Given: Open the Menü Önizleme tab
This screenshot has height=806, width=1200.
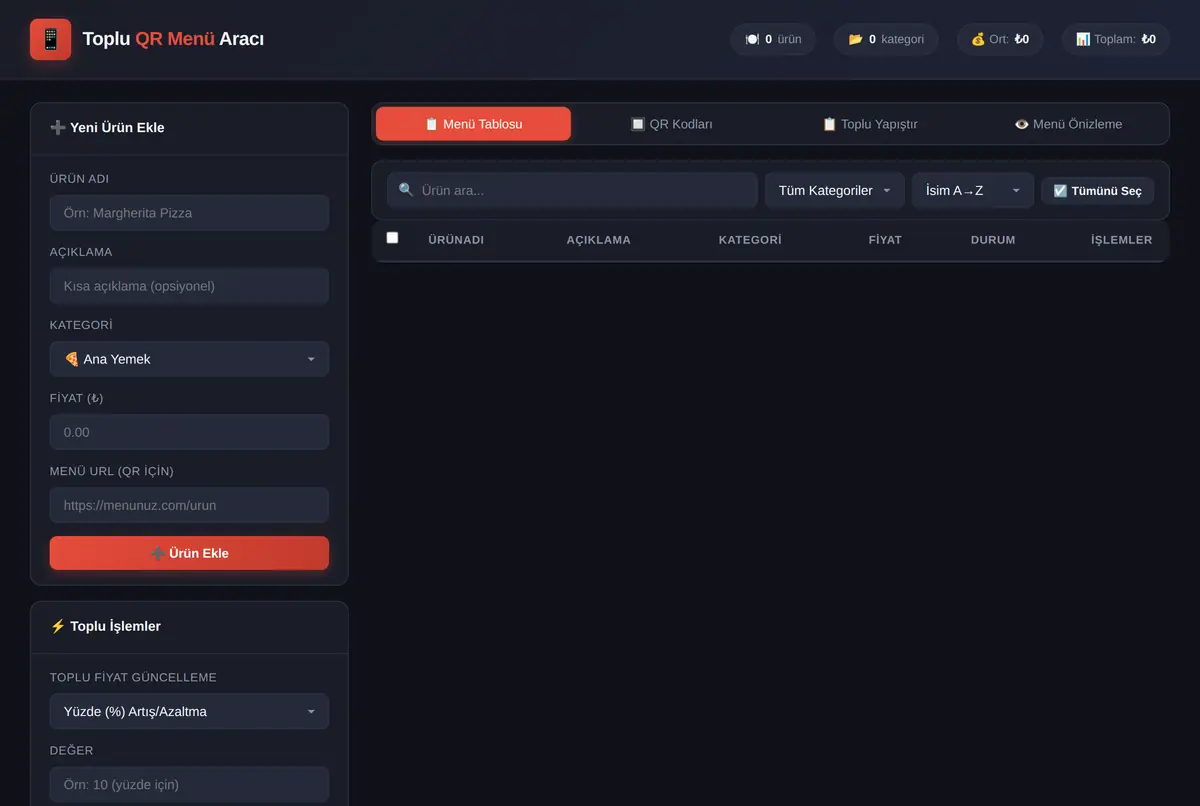Looking at the screenshot, I should point(1068,124).
